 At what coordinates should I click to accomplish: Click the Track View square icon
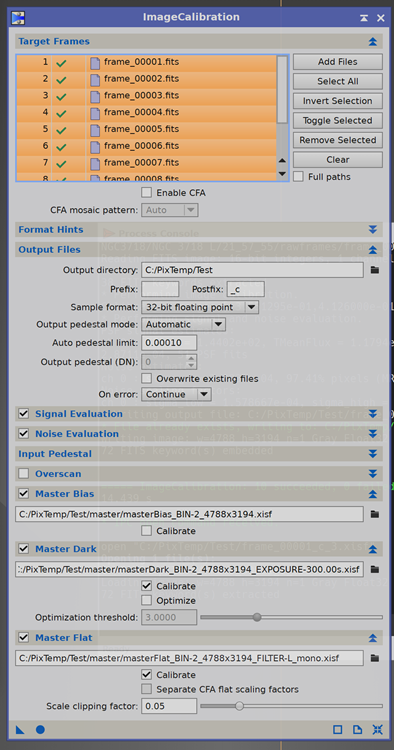point(338,729)
